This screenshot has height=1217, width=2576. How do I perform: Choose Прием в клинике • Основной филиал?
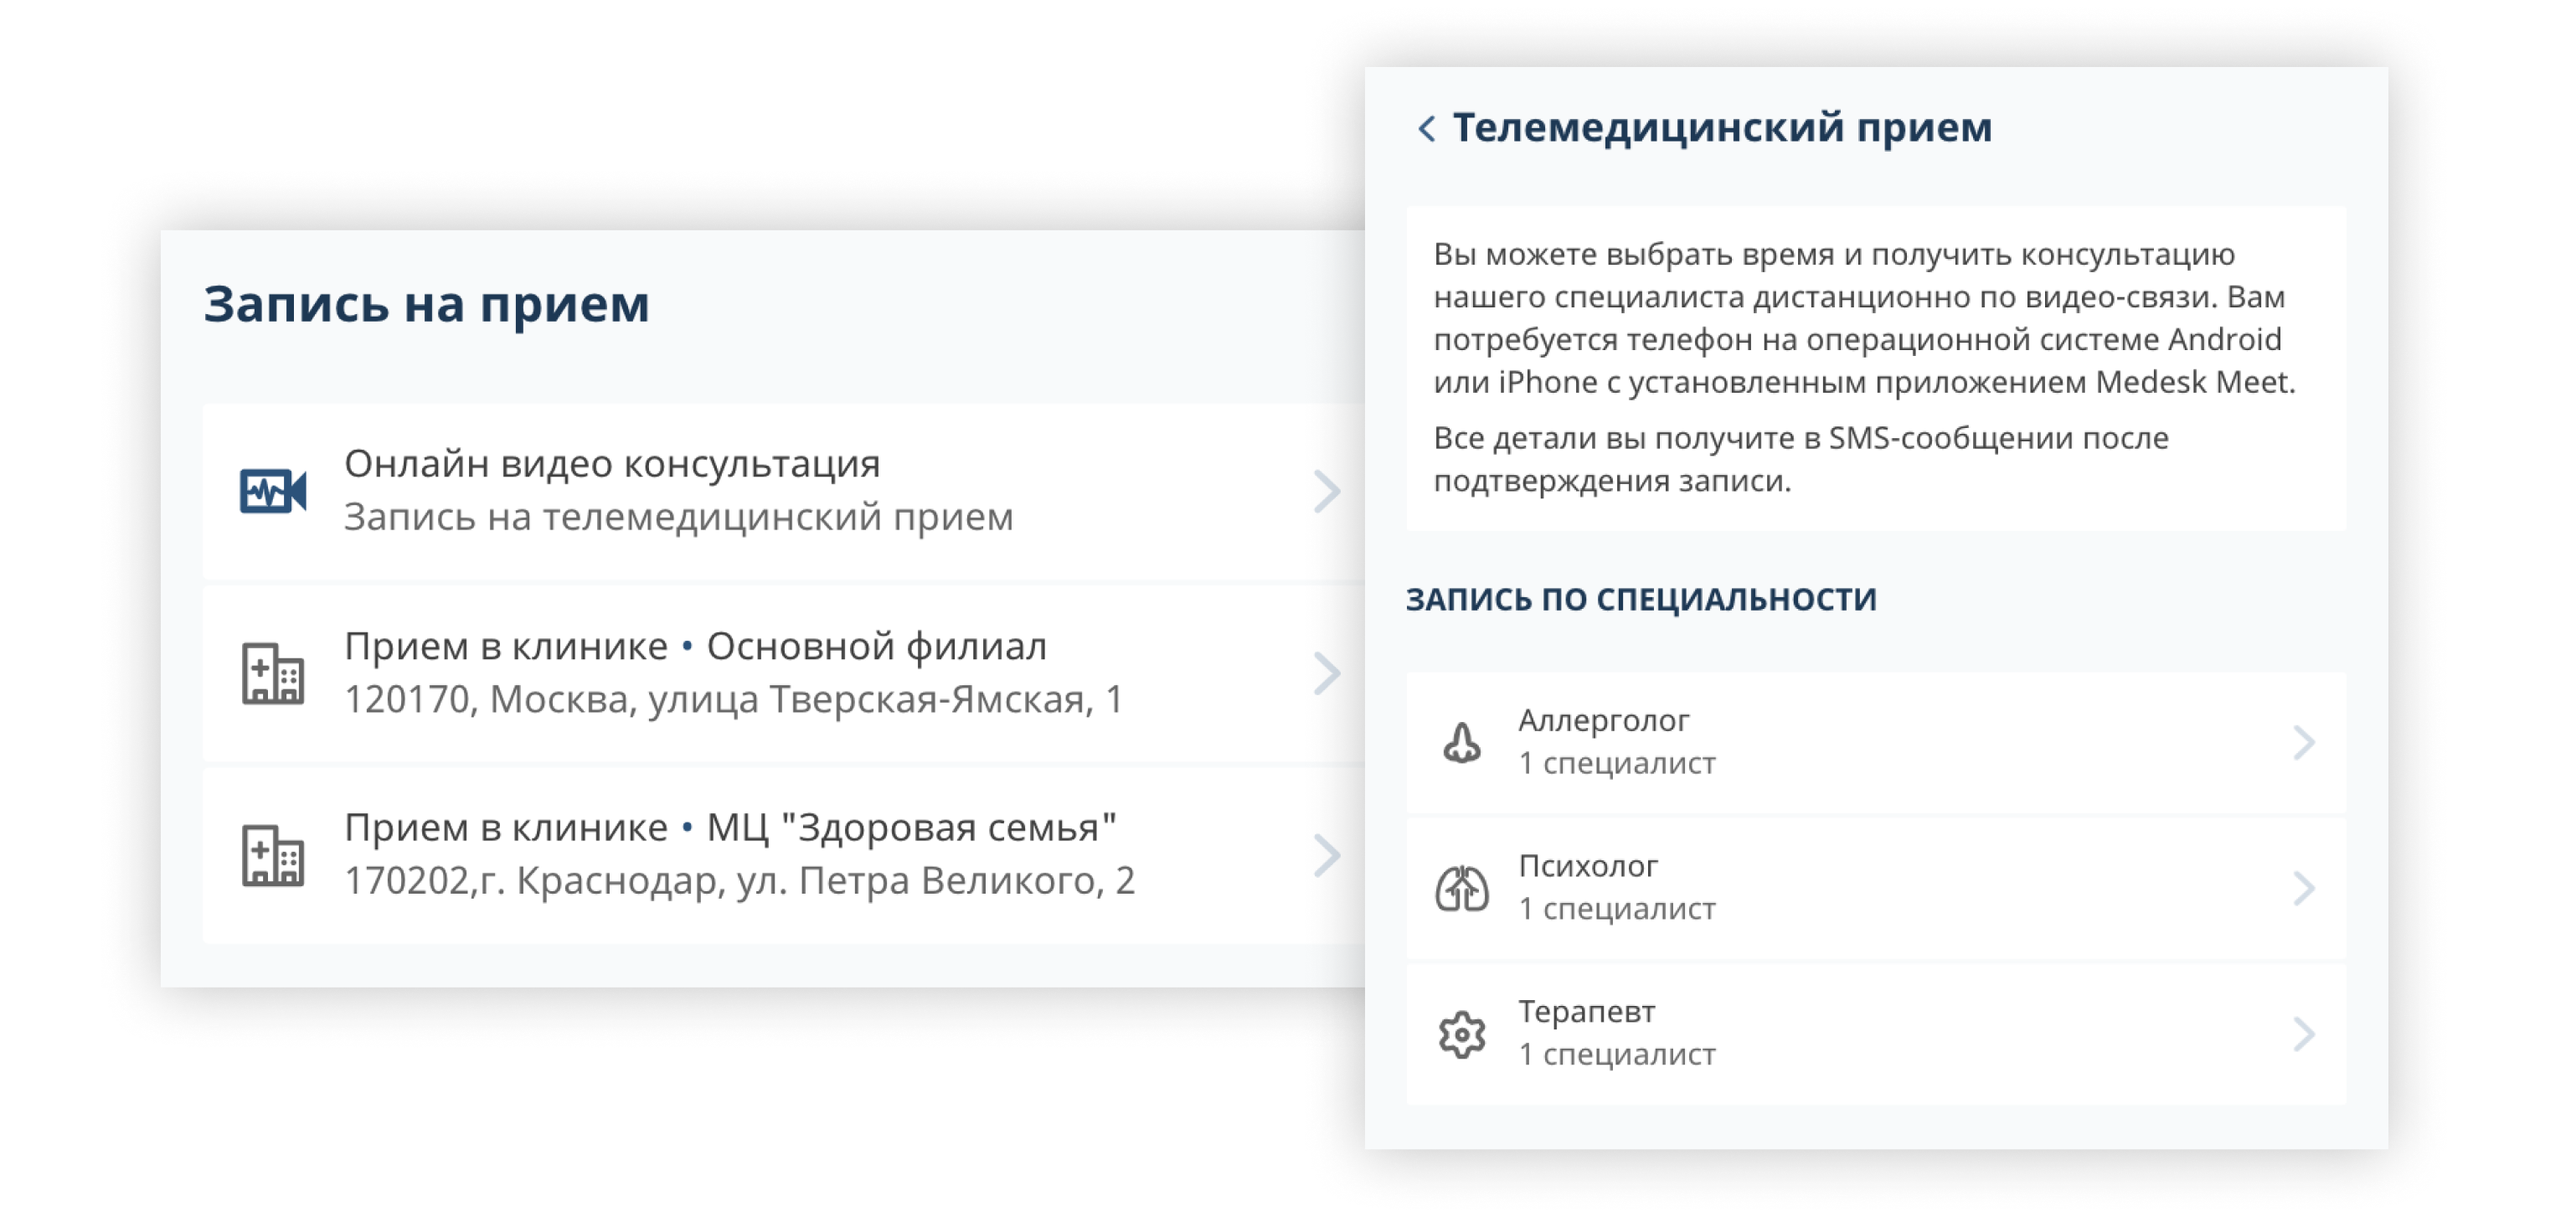click(783, 673)
